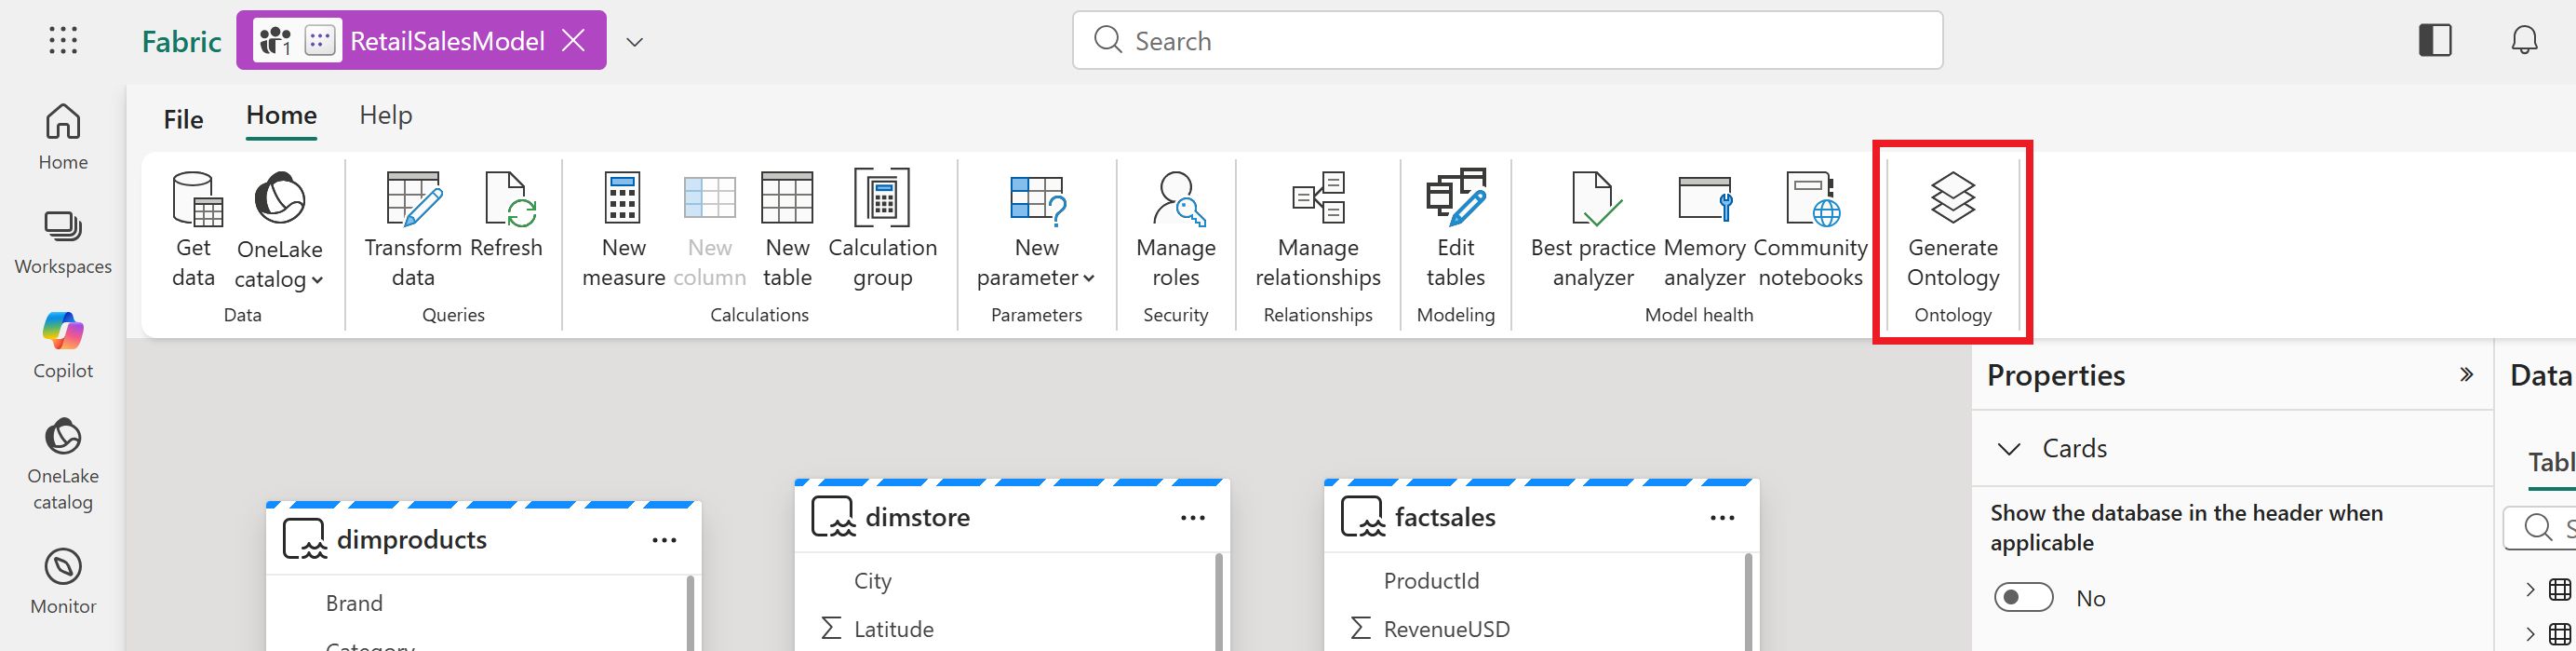The width and height of the screenshot is (2576, 651).
Task: Open dimstore table options menu
Action: (x=1193, y=518)
